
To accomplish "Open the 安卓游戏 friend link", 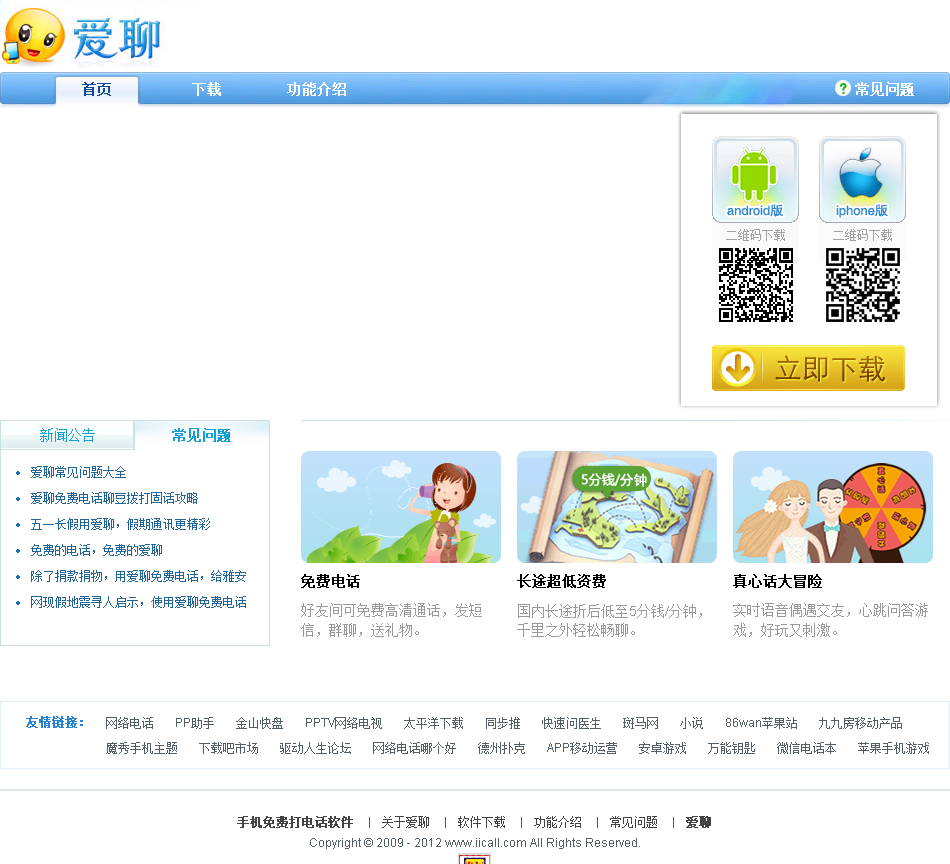I will coord(662,748).
